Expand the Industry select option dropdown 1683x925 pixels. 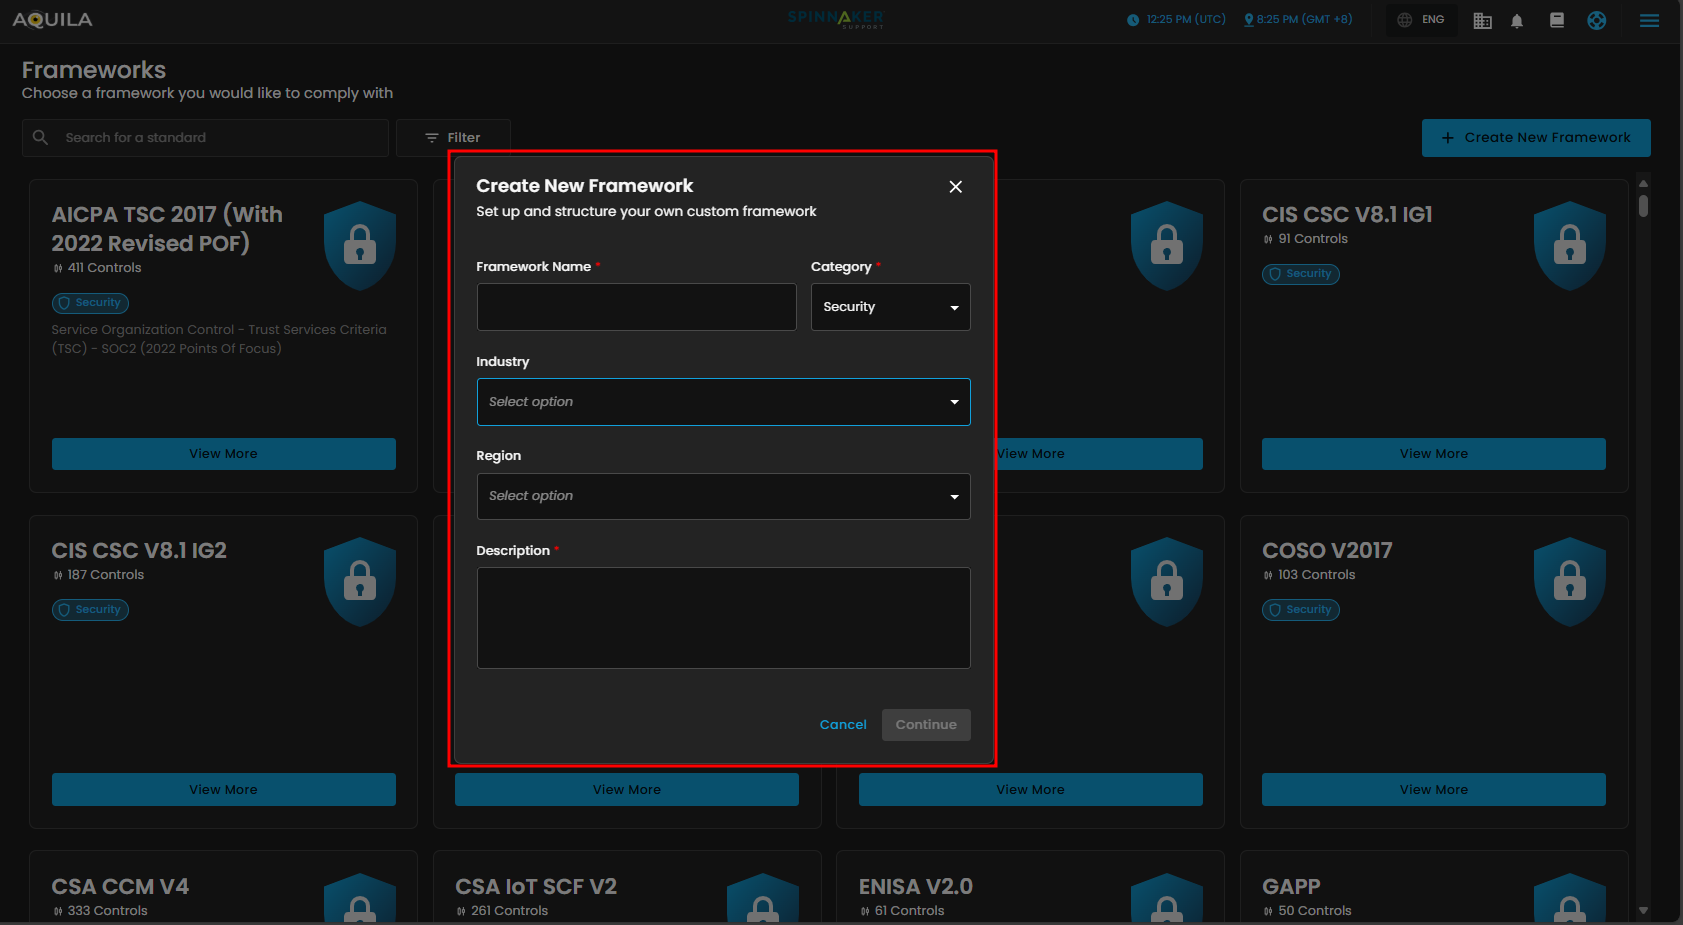click(723, 402)
